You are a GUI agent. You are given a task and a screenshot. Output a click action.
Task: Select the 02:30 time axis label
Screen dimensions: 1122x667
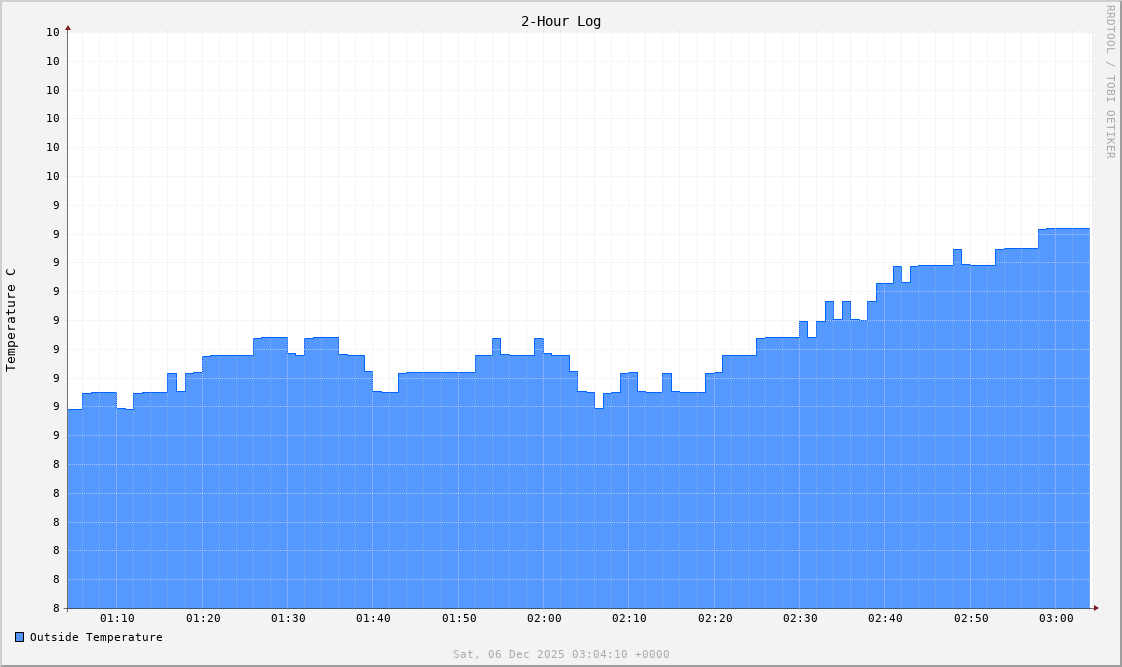pos(799,620)
